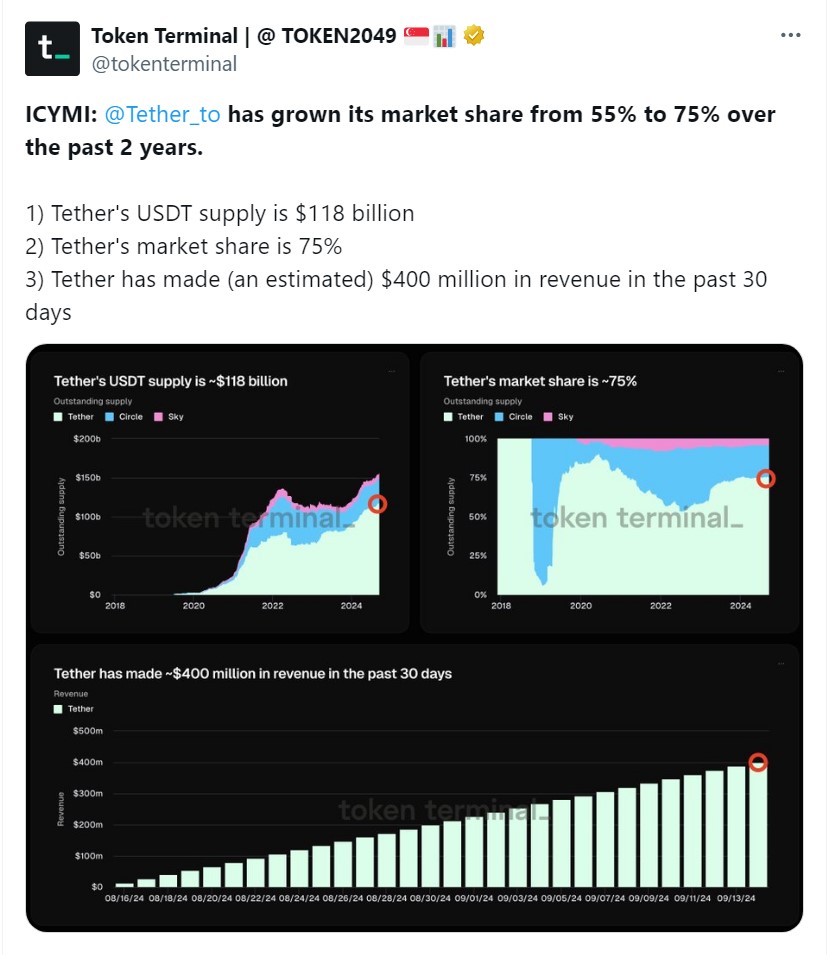
Task: Click the Singapore flag emoji in name
Action: point(416,35)
